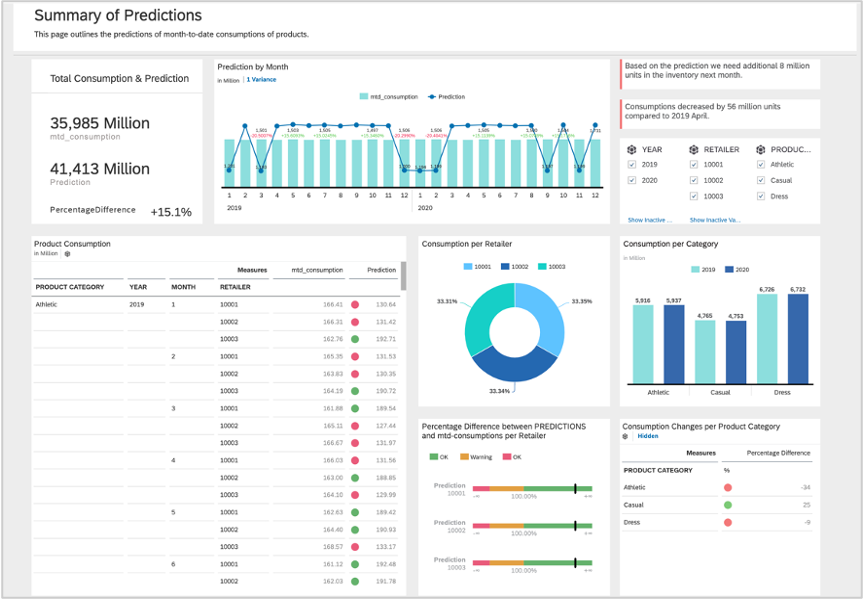Click the Hidden link in Consumption Changes
The image size is (864, 600).
[647, 436]
